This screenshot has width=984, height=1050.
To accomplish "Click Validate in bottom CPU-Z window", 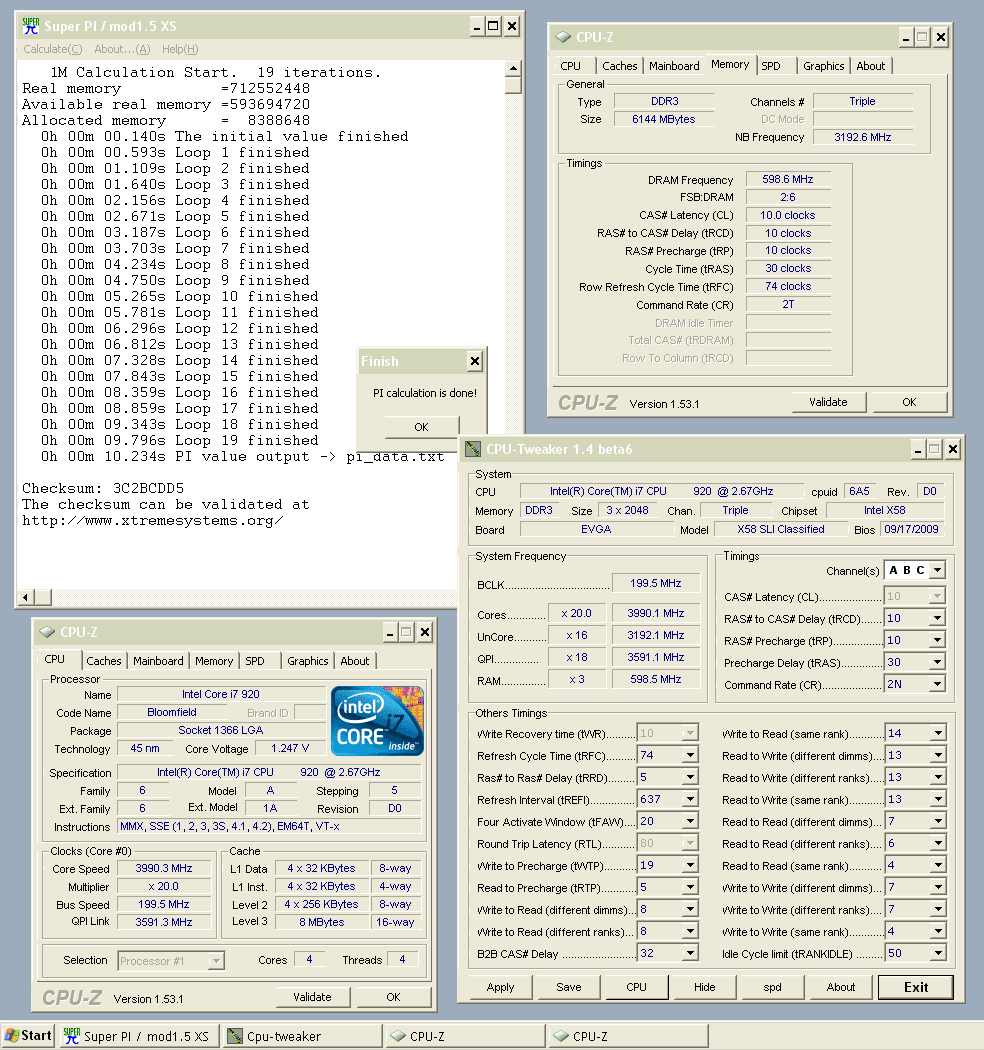I will pos(312,996).
